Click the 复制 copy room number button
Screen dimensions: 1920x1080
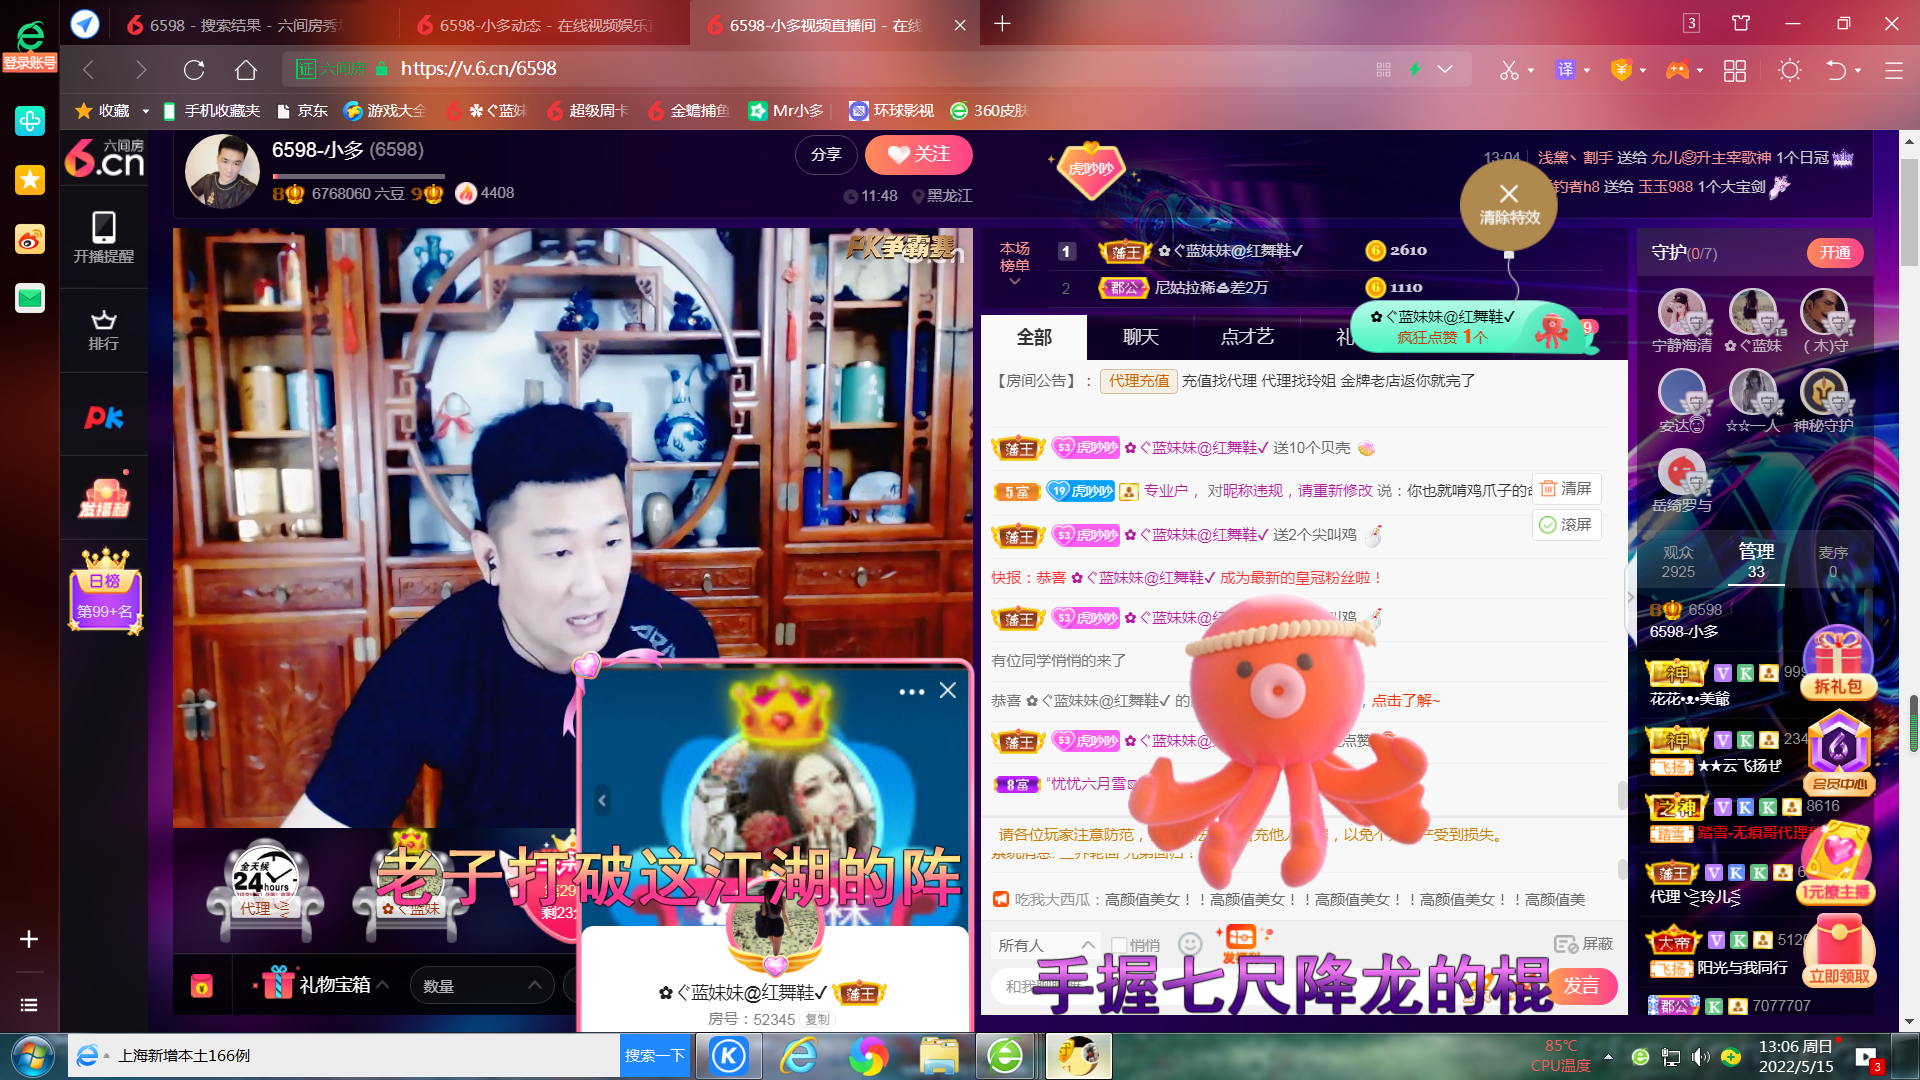pos(817,1019)
